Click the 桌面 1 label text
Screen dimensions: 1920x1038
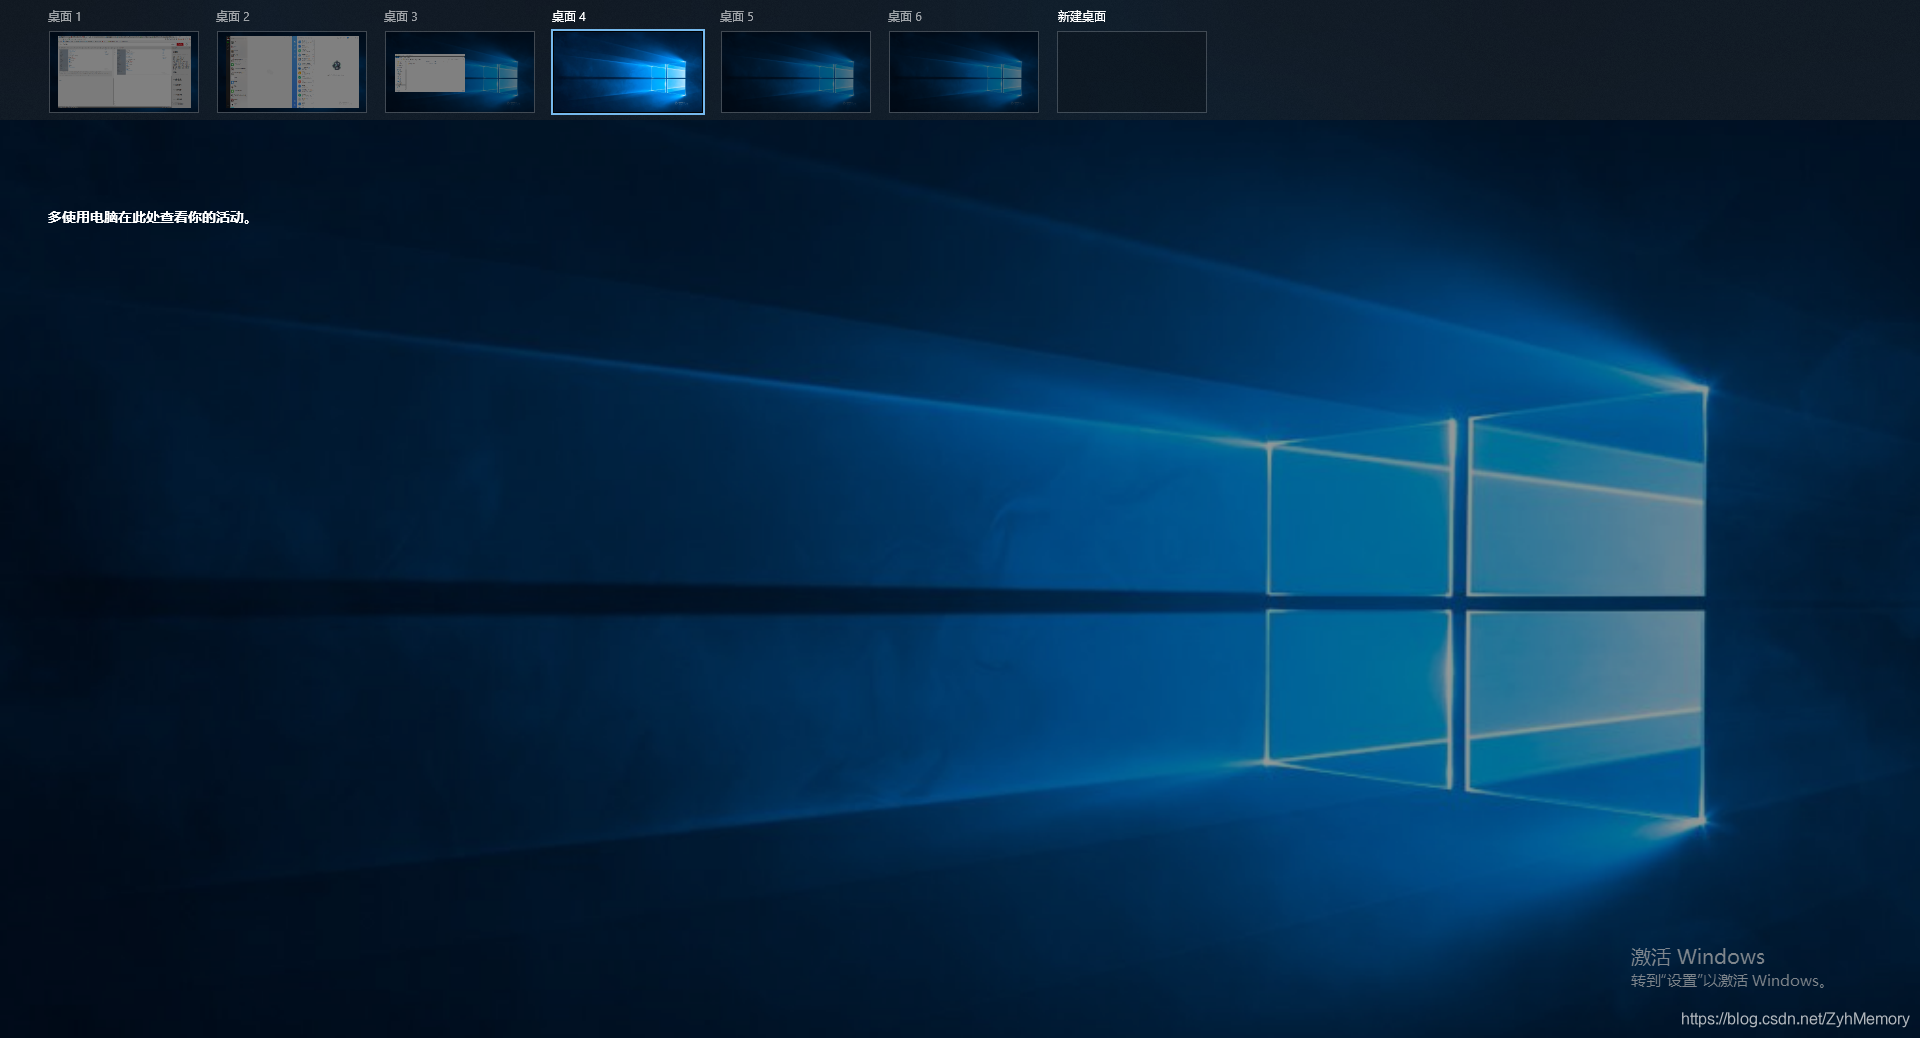tap(65, 17)
